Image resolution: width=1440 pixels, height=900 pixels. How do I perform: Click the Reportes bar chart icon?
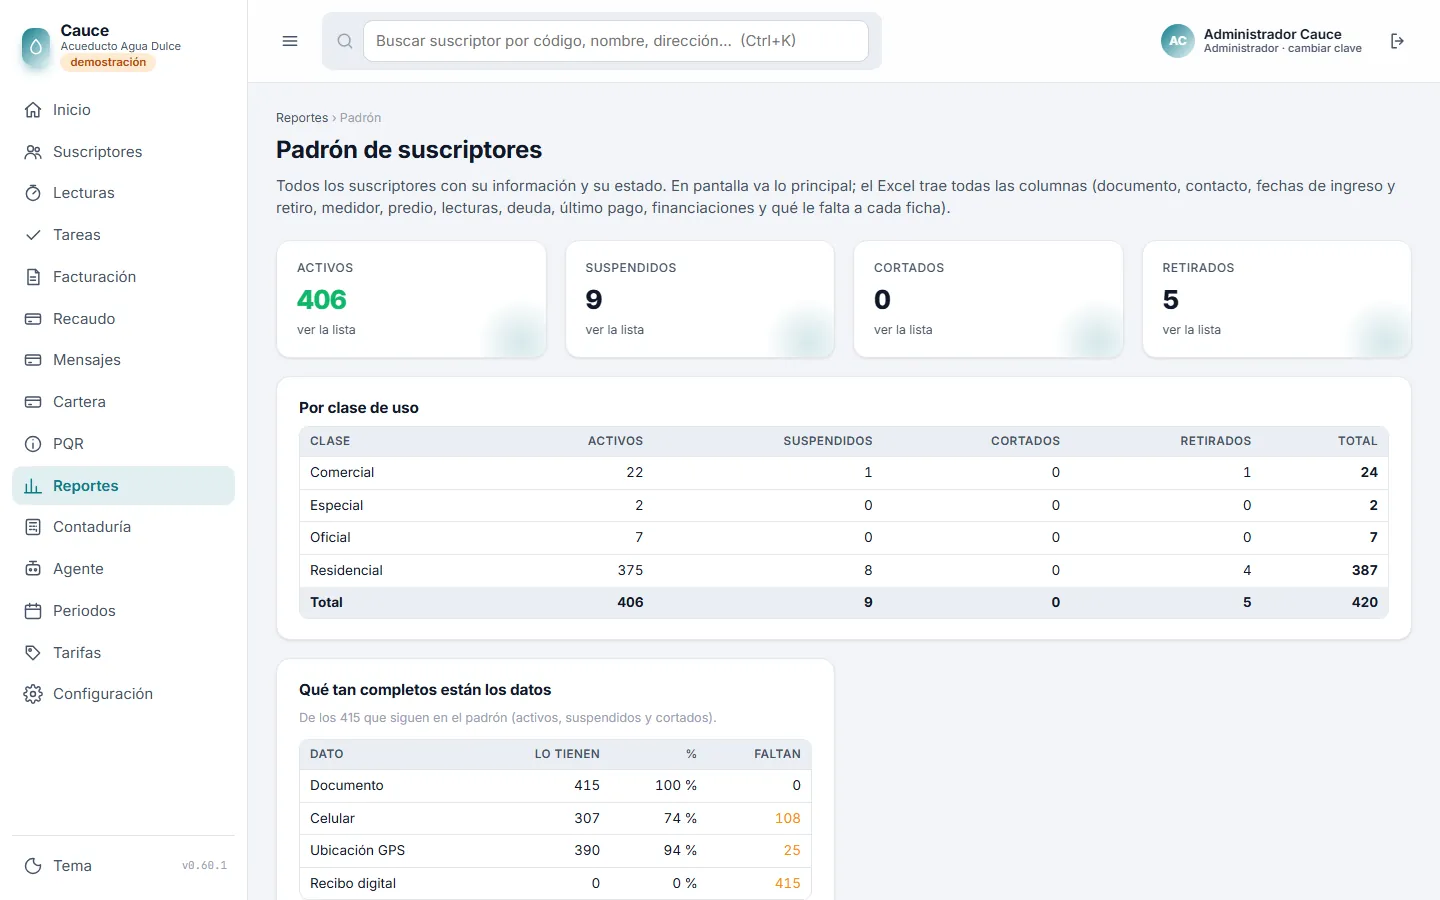click(33, 486)
